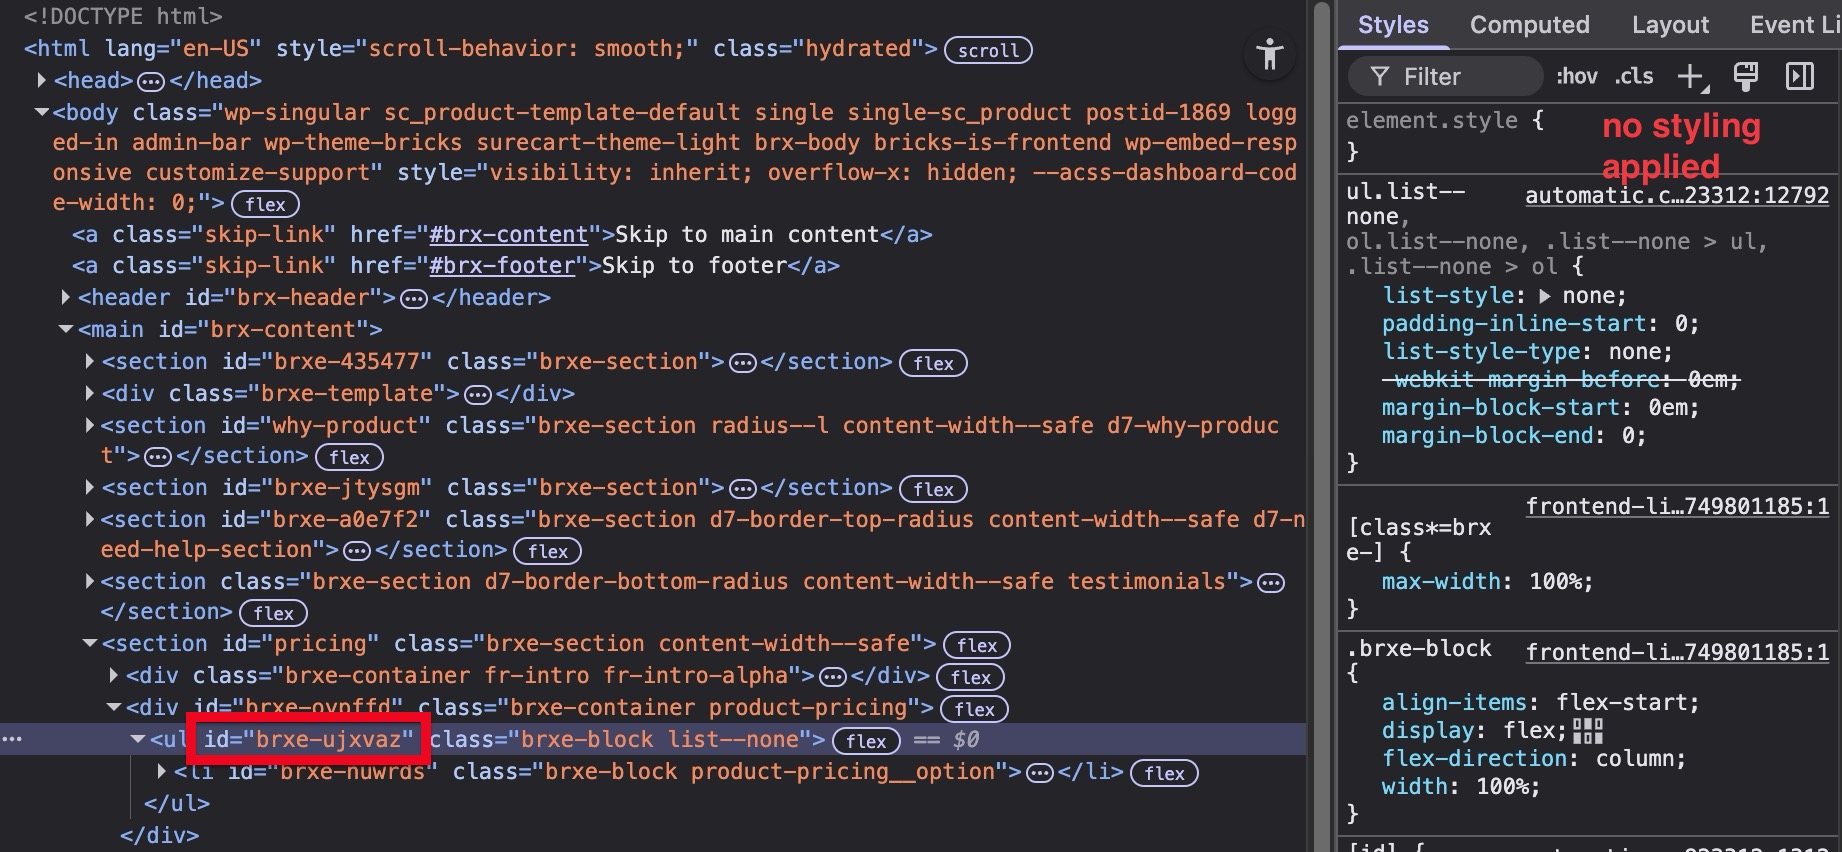
Task: Toggle the :hov element state panel
Action: tap(1576, 77)
